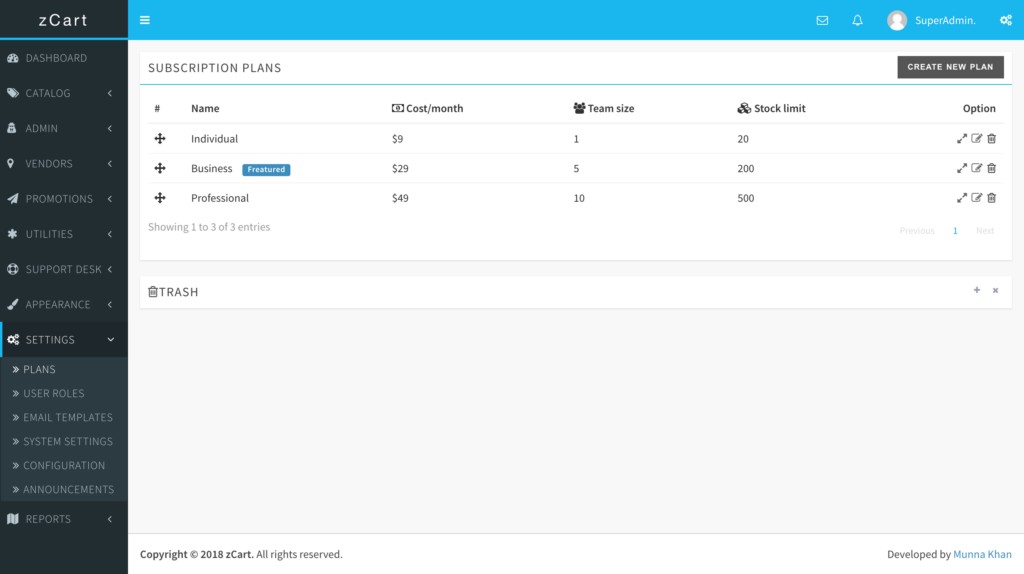This screenshot has width=1024, height=574.
Task: Click the hamburger menu icon in top bar
Action: (145, 20)
